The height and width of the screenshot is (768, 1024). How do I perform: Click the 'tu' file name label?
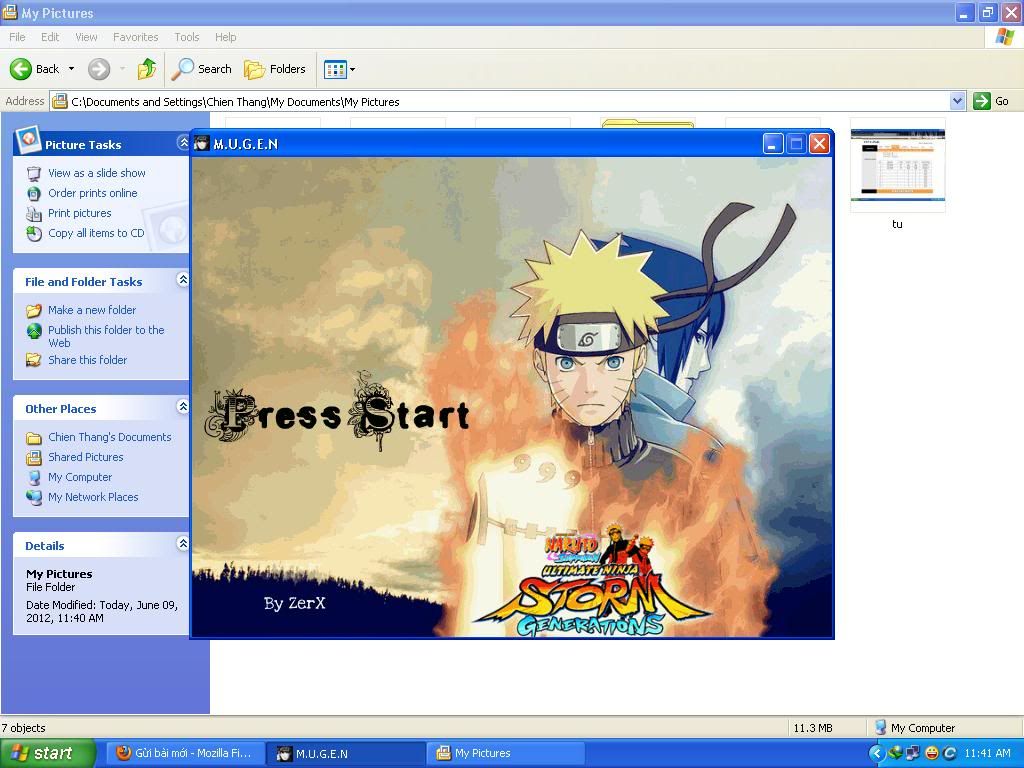897,224
